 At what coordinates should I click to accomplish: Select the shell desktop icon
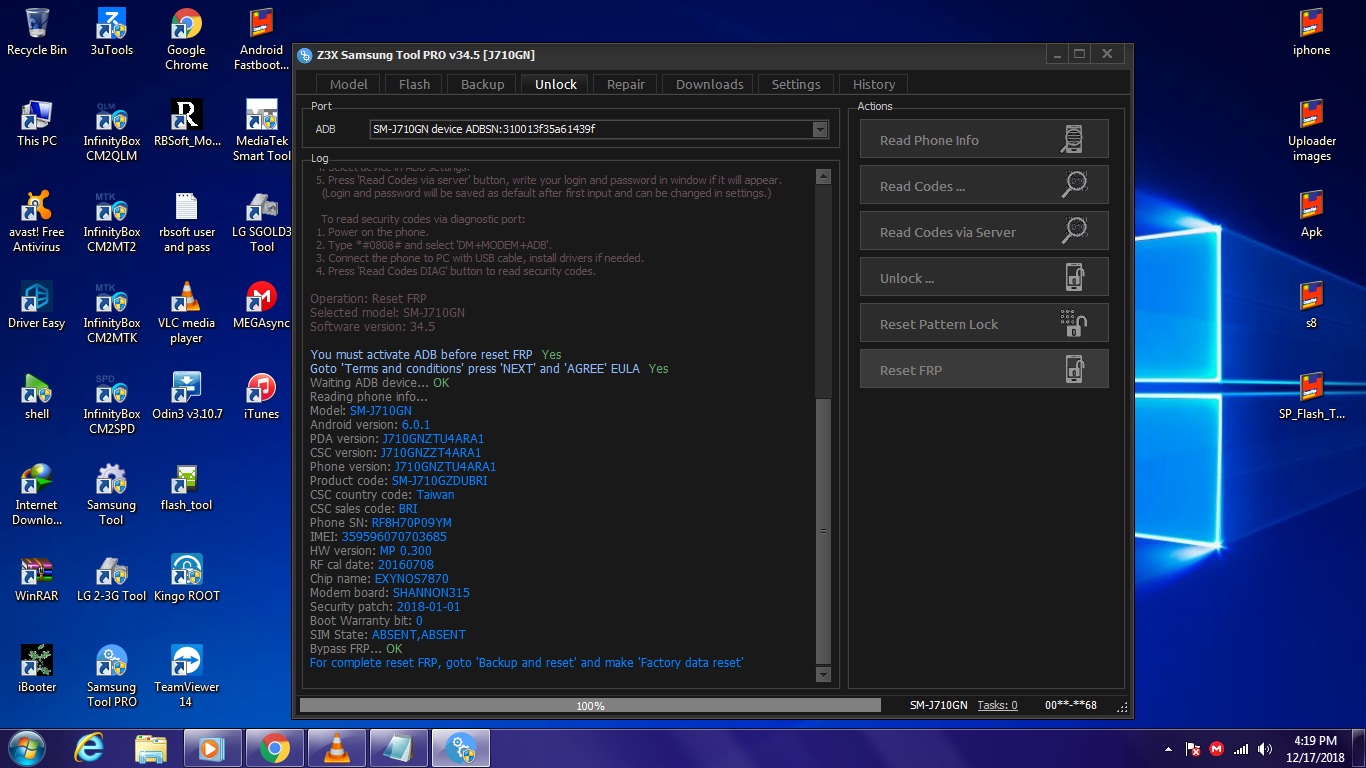point(37,396)
